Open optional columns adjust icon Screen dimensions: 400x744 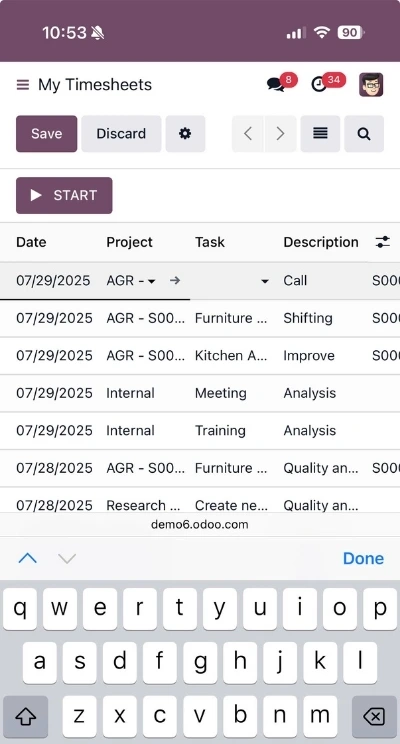coord(382,242)
